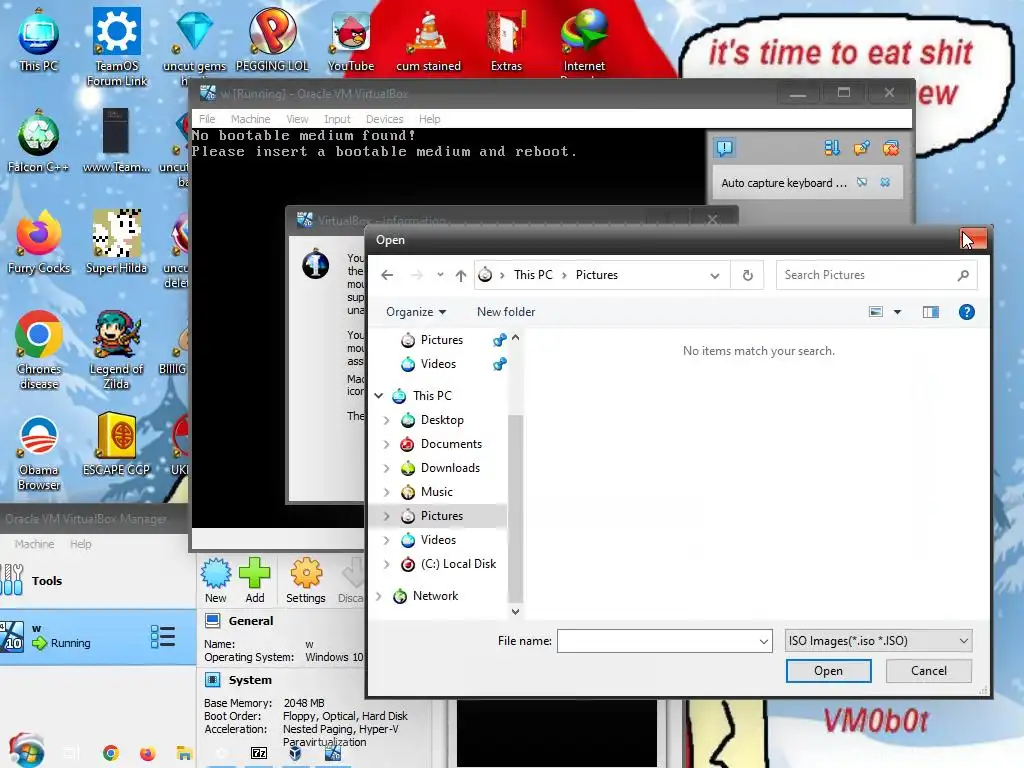
Task: Click the Help question mark icon
Action: pos(967,312)
